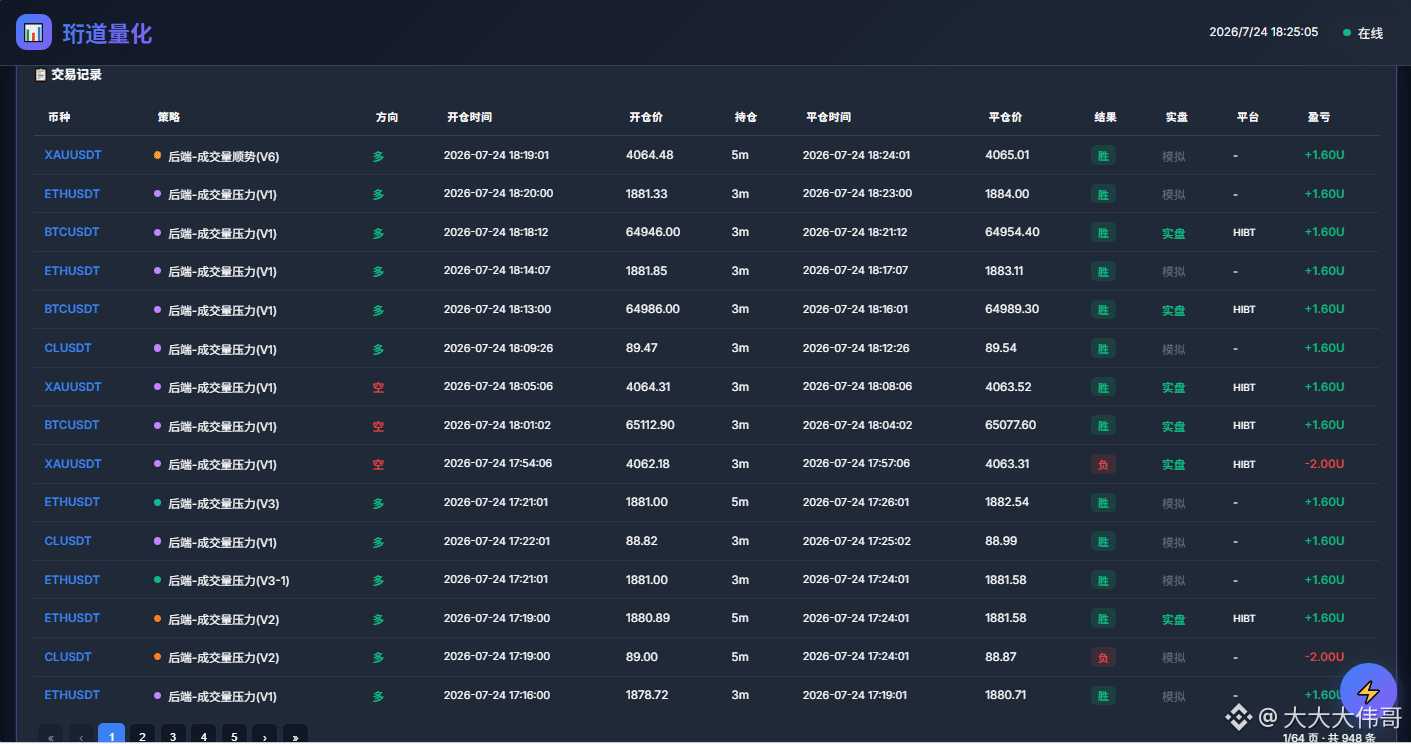Click the green dot before 后端-成交量压力(V3-1)
Viewport: 1411px width, 744px height.
coord(157,580)
